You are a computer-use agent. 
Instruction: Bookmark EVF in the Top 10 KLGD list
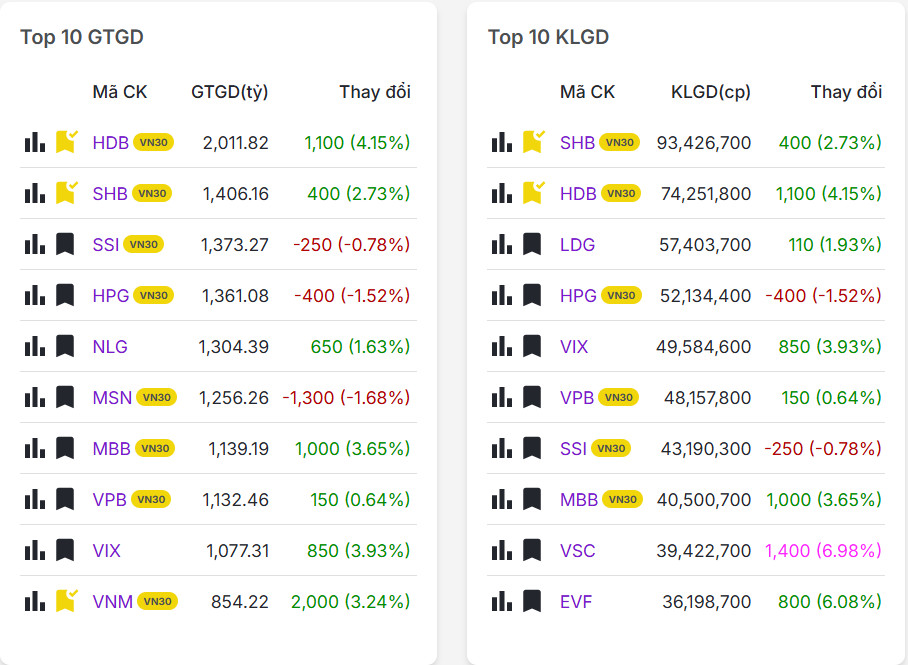tap(532, 601)
